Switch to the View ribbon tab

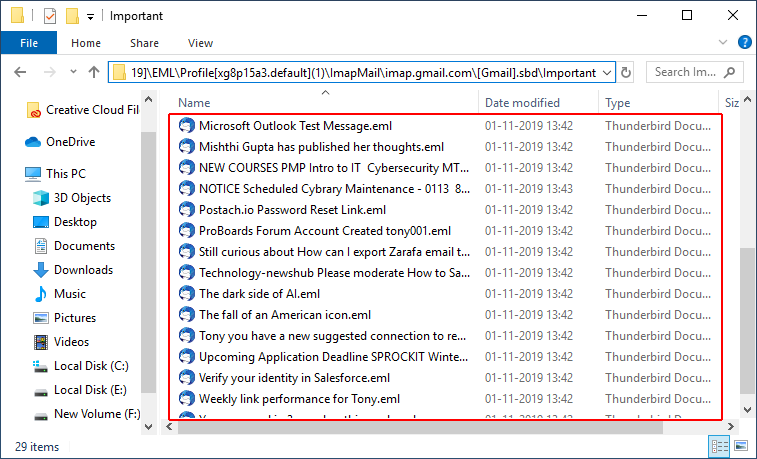(x=200, y=43)
